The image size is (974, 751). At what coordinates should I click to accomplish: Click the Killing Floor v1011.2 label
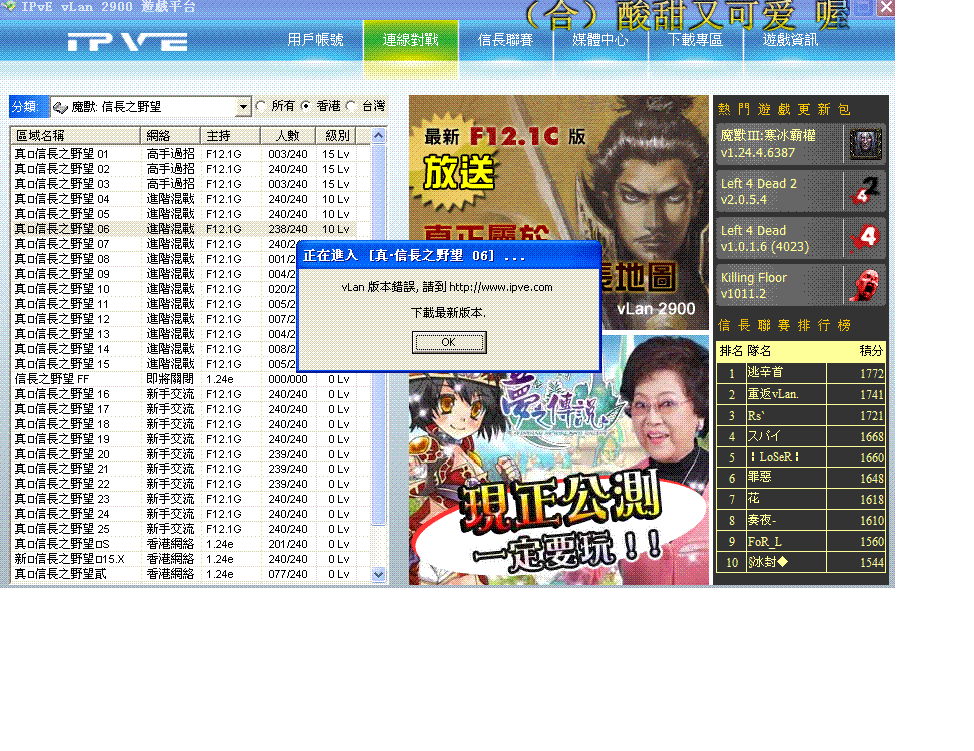(x=753, y=285)
